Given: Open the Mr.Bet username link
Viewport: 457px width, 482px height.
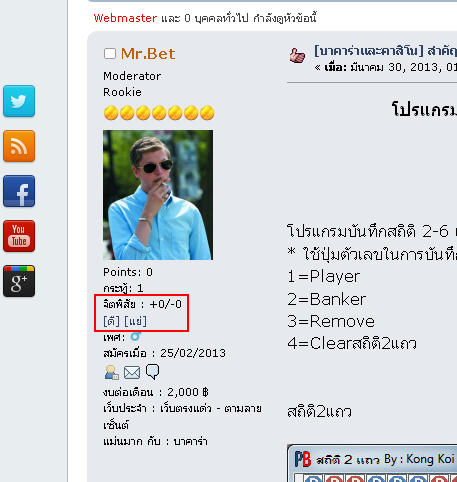Looking at the screenshot, I should tap(148, 54).
